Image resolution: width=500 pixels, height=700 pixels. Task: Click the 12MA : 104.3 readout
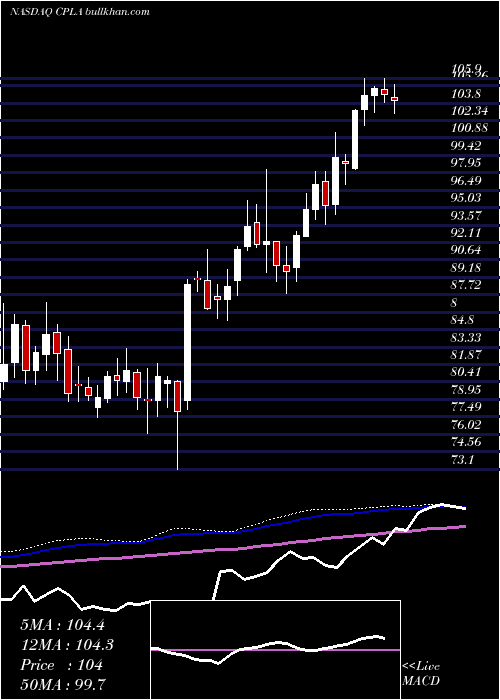(x=67, y=645)
